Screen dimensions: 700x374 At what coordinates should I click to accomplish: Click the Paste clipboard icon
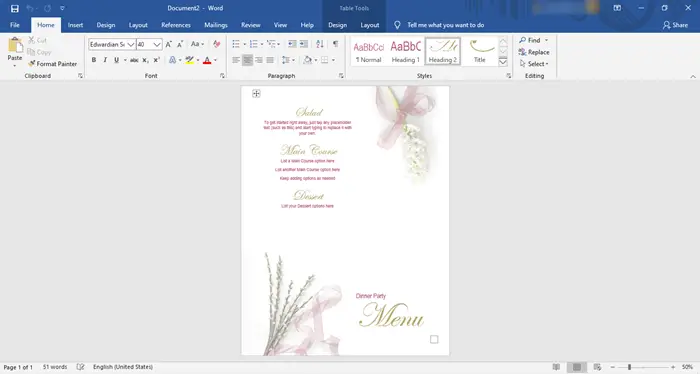(x=15, y=45)
